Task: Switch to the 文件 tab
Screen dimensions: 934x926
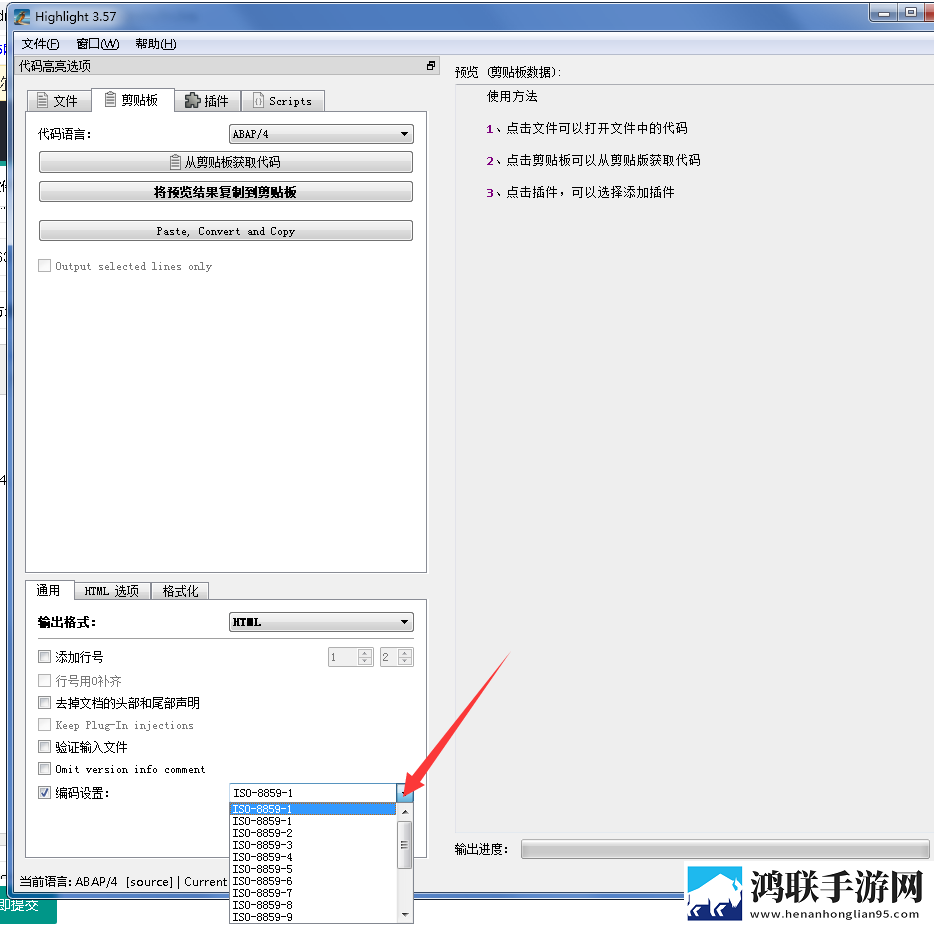Action: click(59, 101)
